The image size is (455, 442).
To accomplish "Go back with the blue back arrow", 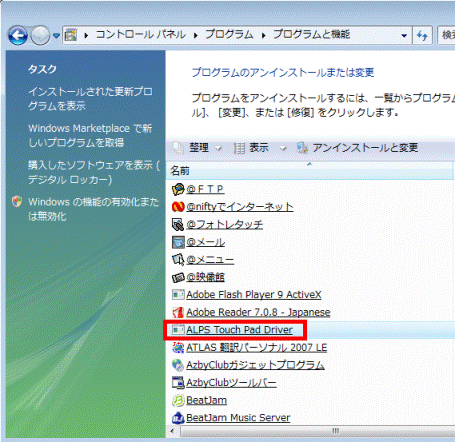I will click(x=18, y=35).
